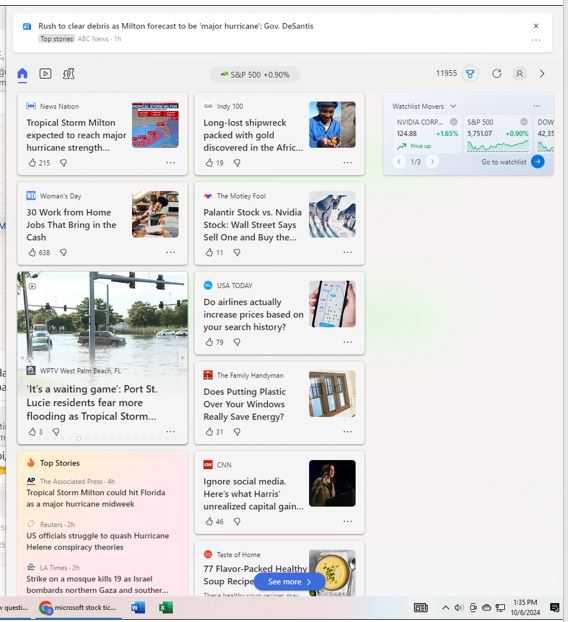Screen dimensions: 568x622
Task: Open Microsoft Rewards trophy icon
Action: [x=470, y=74]
